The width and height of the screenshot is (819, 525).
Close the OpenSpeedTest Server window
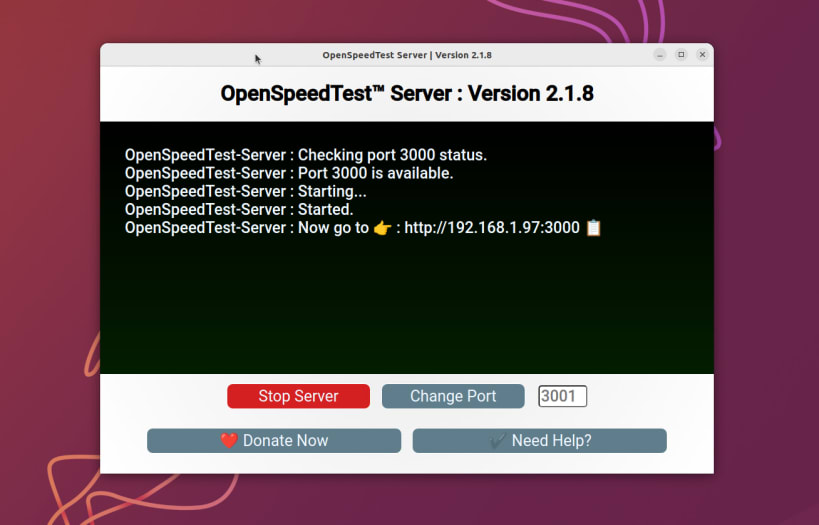click(703, 55)
